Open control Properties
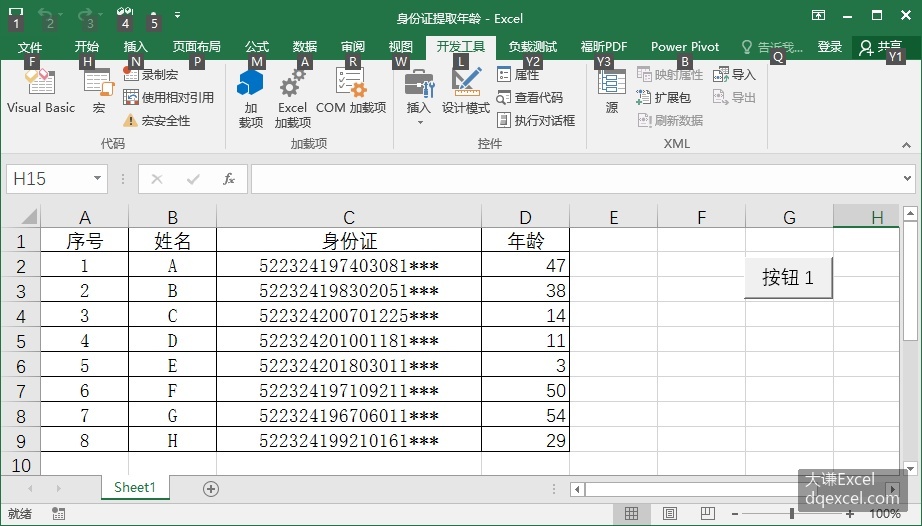Viewport: 922px width, 526px height. 518,75
